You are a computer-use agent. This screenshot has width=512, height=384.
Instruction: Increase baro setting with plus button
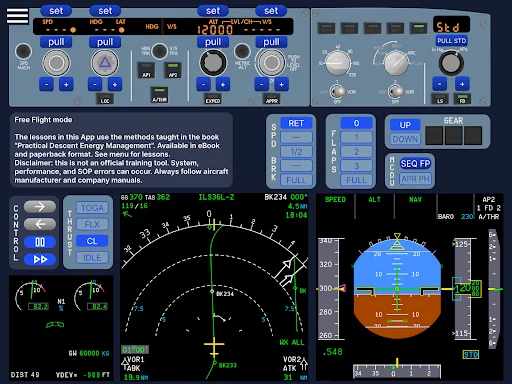point(462,84)
